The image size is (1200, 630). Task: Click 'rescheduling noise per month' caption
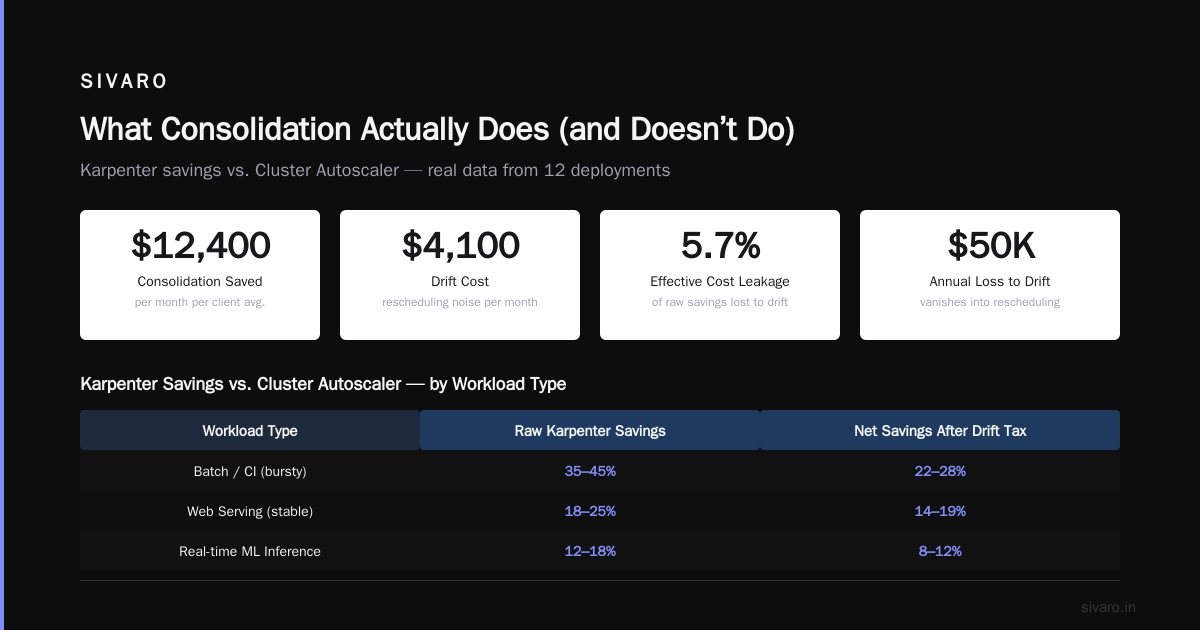click(x=460, y=302)
